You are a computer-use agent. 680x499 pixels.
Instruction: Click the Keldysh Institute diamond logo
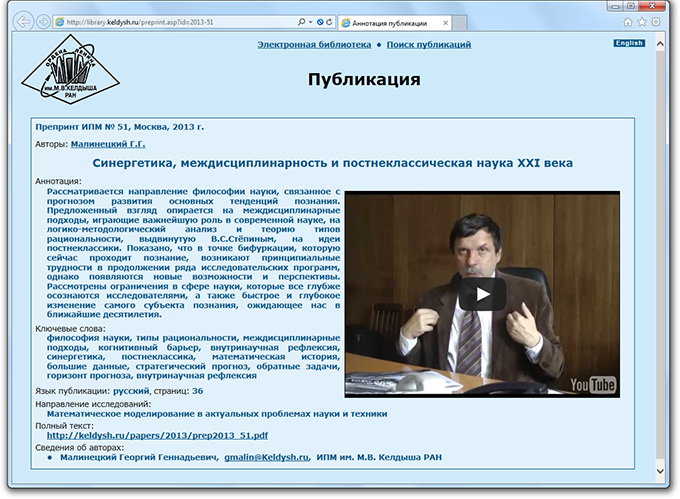[x=70, y=69]
